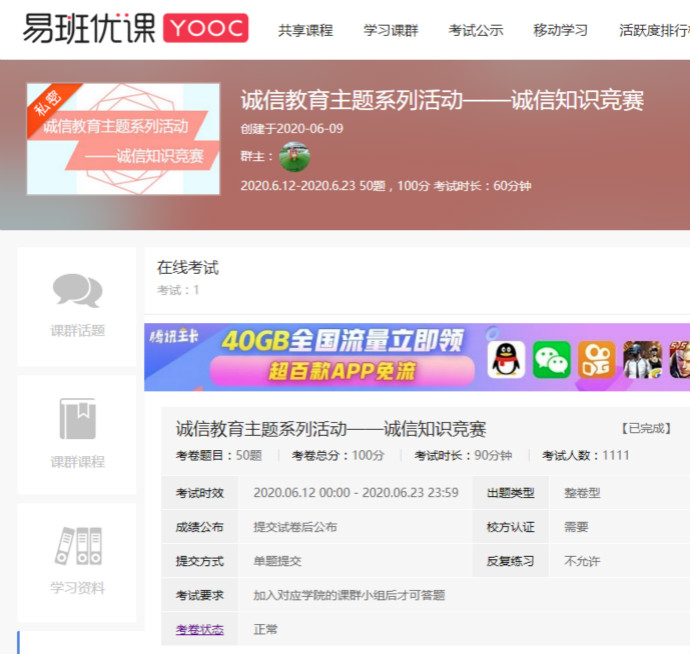The height and width of the screenshot is (654, 690).
Task: Select 移动学习 in top navigation
Action: point(561,30)
